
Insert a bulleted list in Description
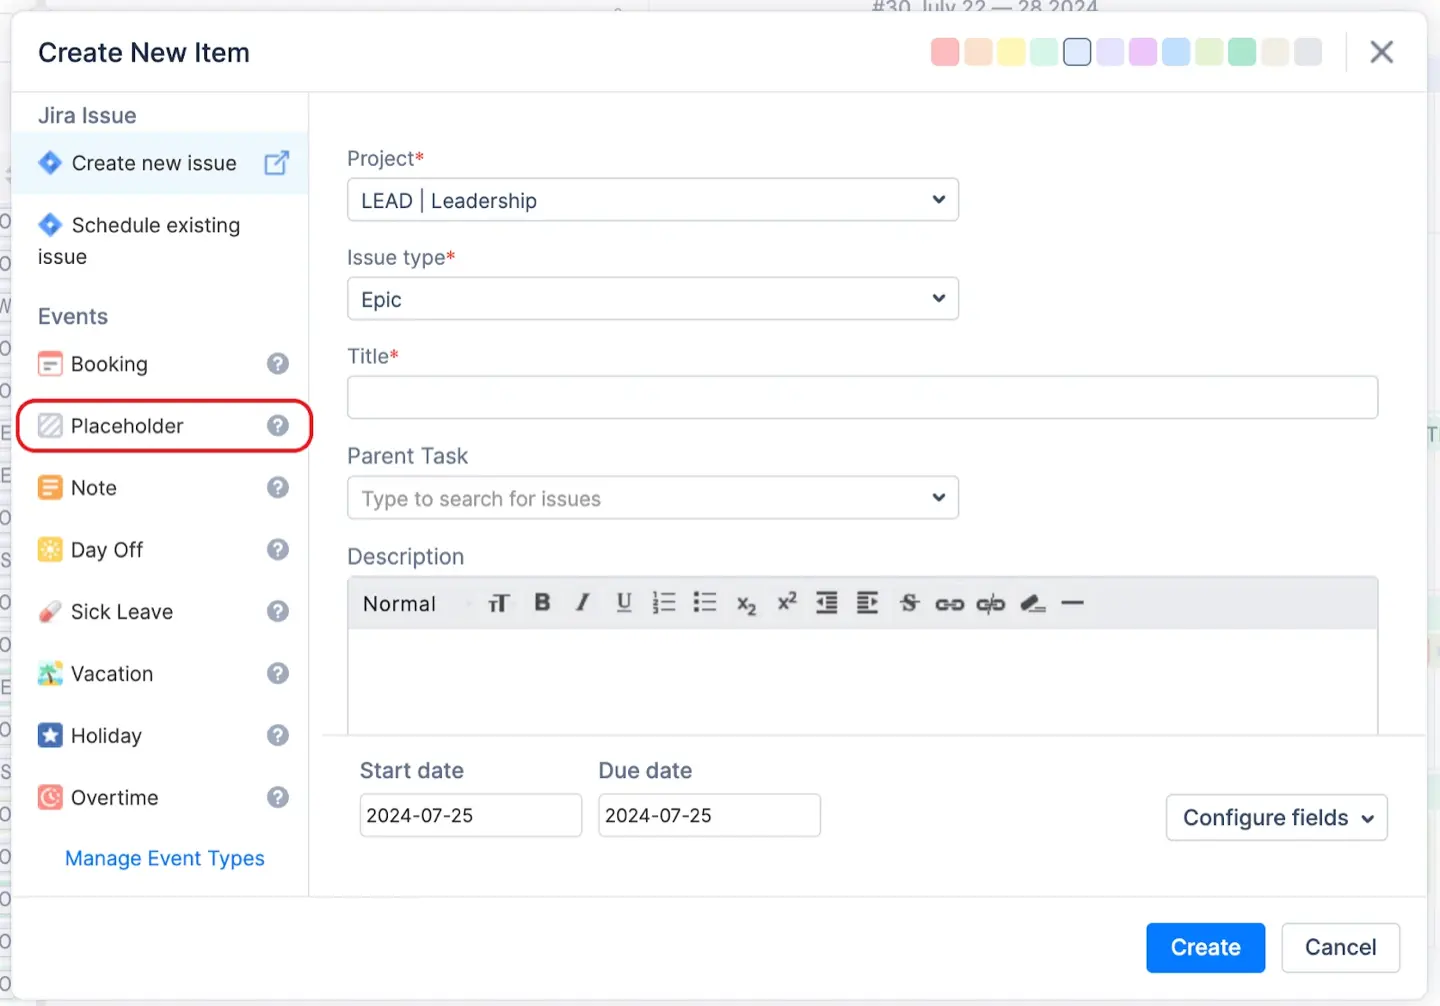tap(705, 603)
